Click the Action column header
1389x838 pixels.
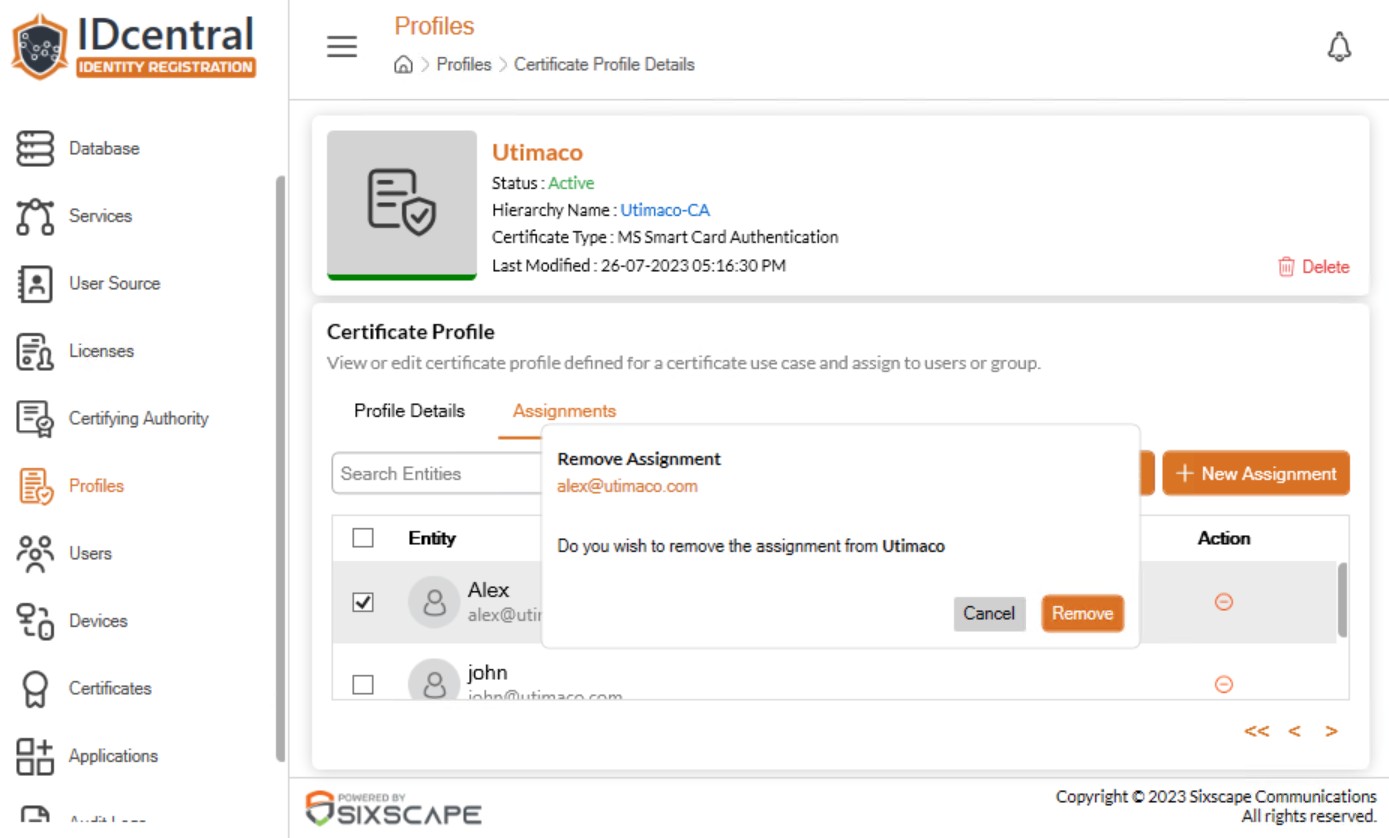pos(1224,538)
